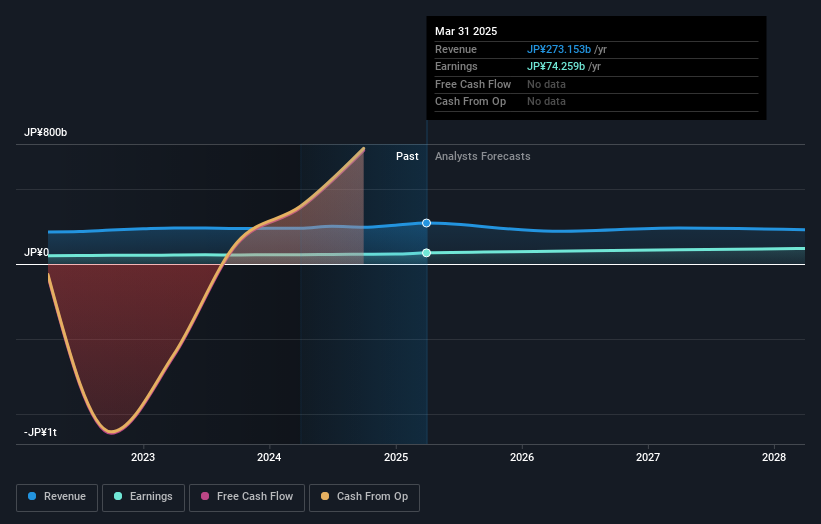
Task: Click the JP¥0 y-axis label
Action: click(x=36, y=252)
